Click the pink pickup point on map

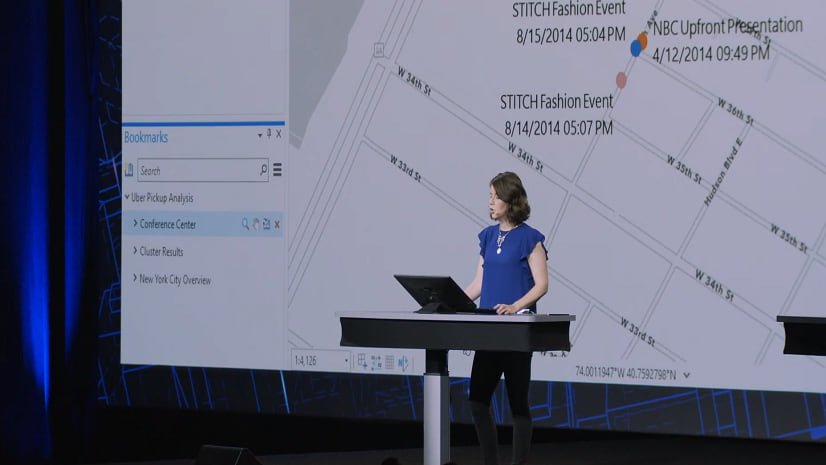point(622,80)
